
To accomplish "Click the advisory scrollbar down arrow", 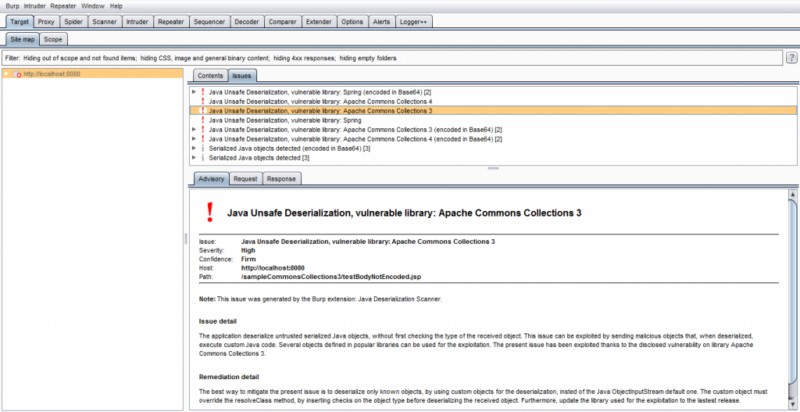I will 792,404.
